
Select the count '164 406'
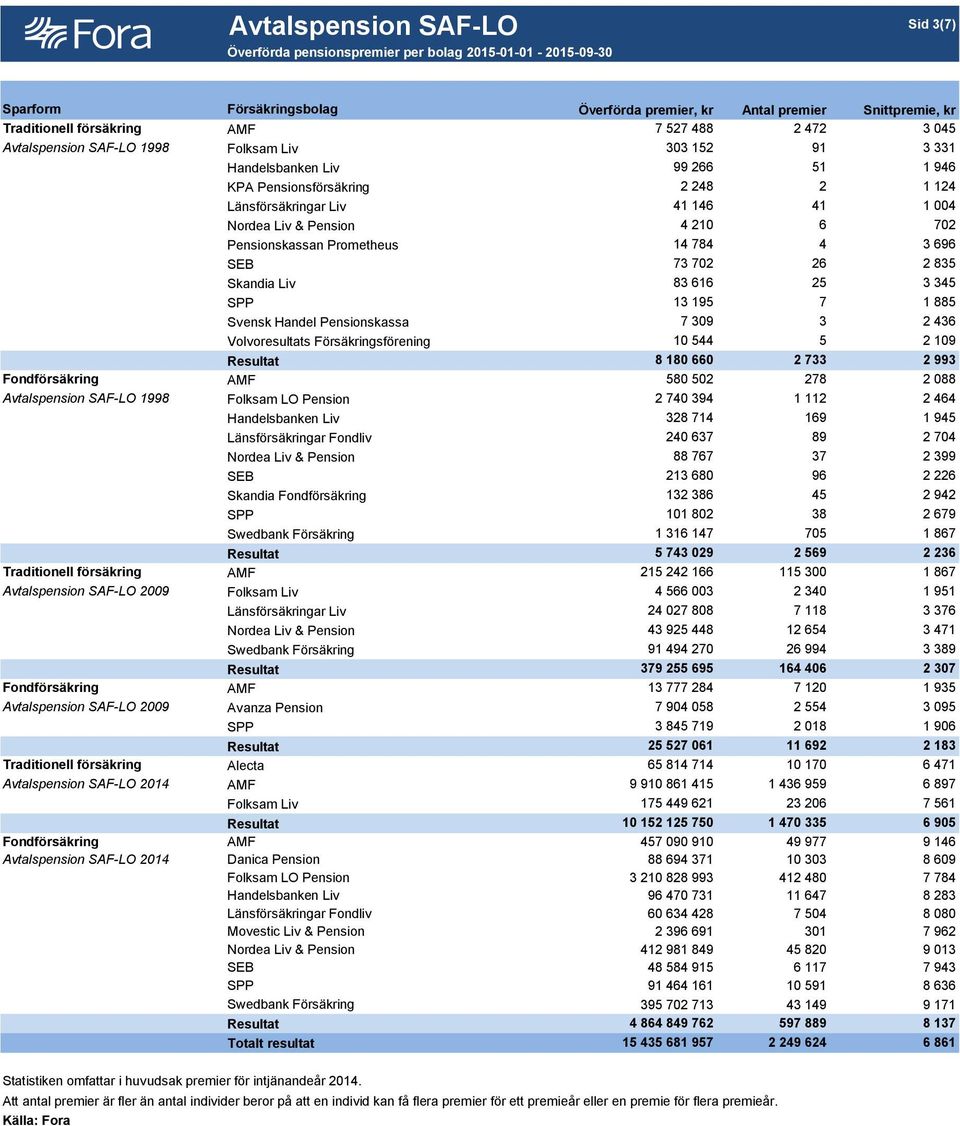802,669
